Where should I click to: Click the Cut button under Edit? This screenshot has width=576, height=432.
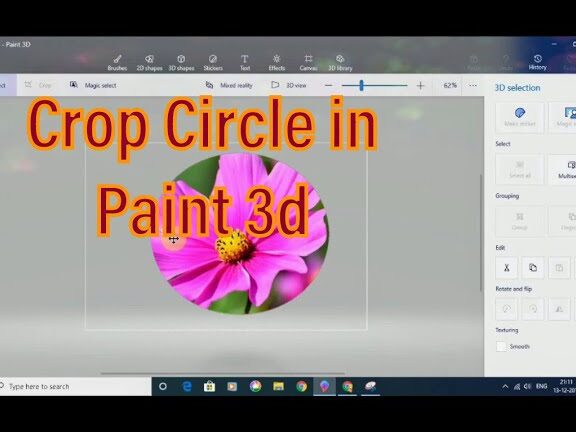coord(507,268)
